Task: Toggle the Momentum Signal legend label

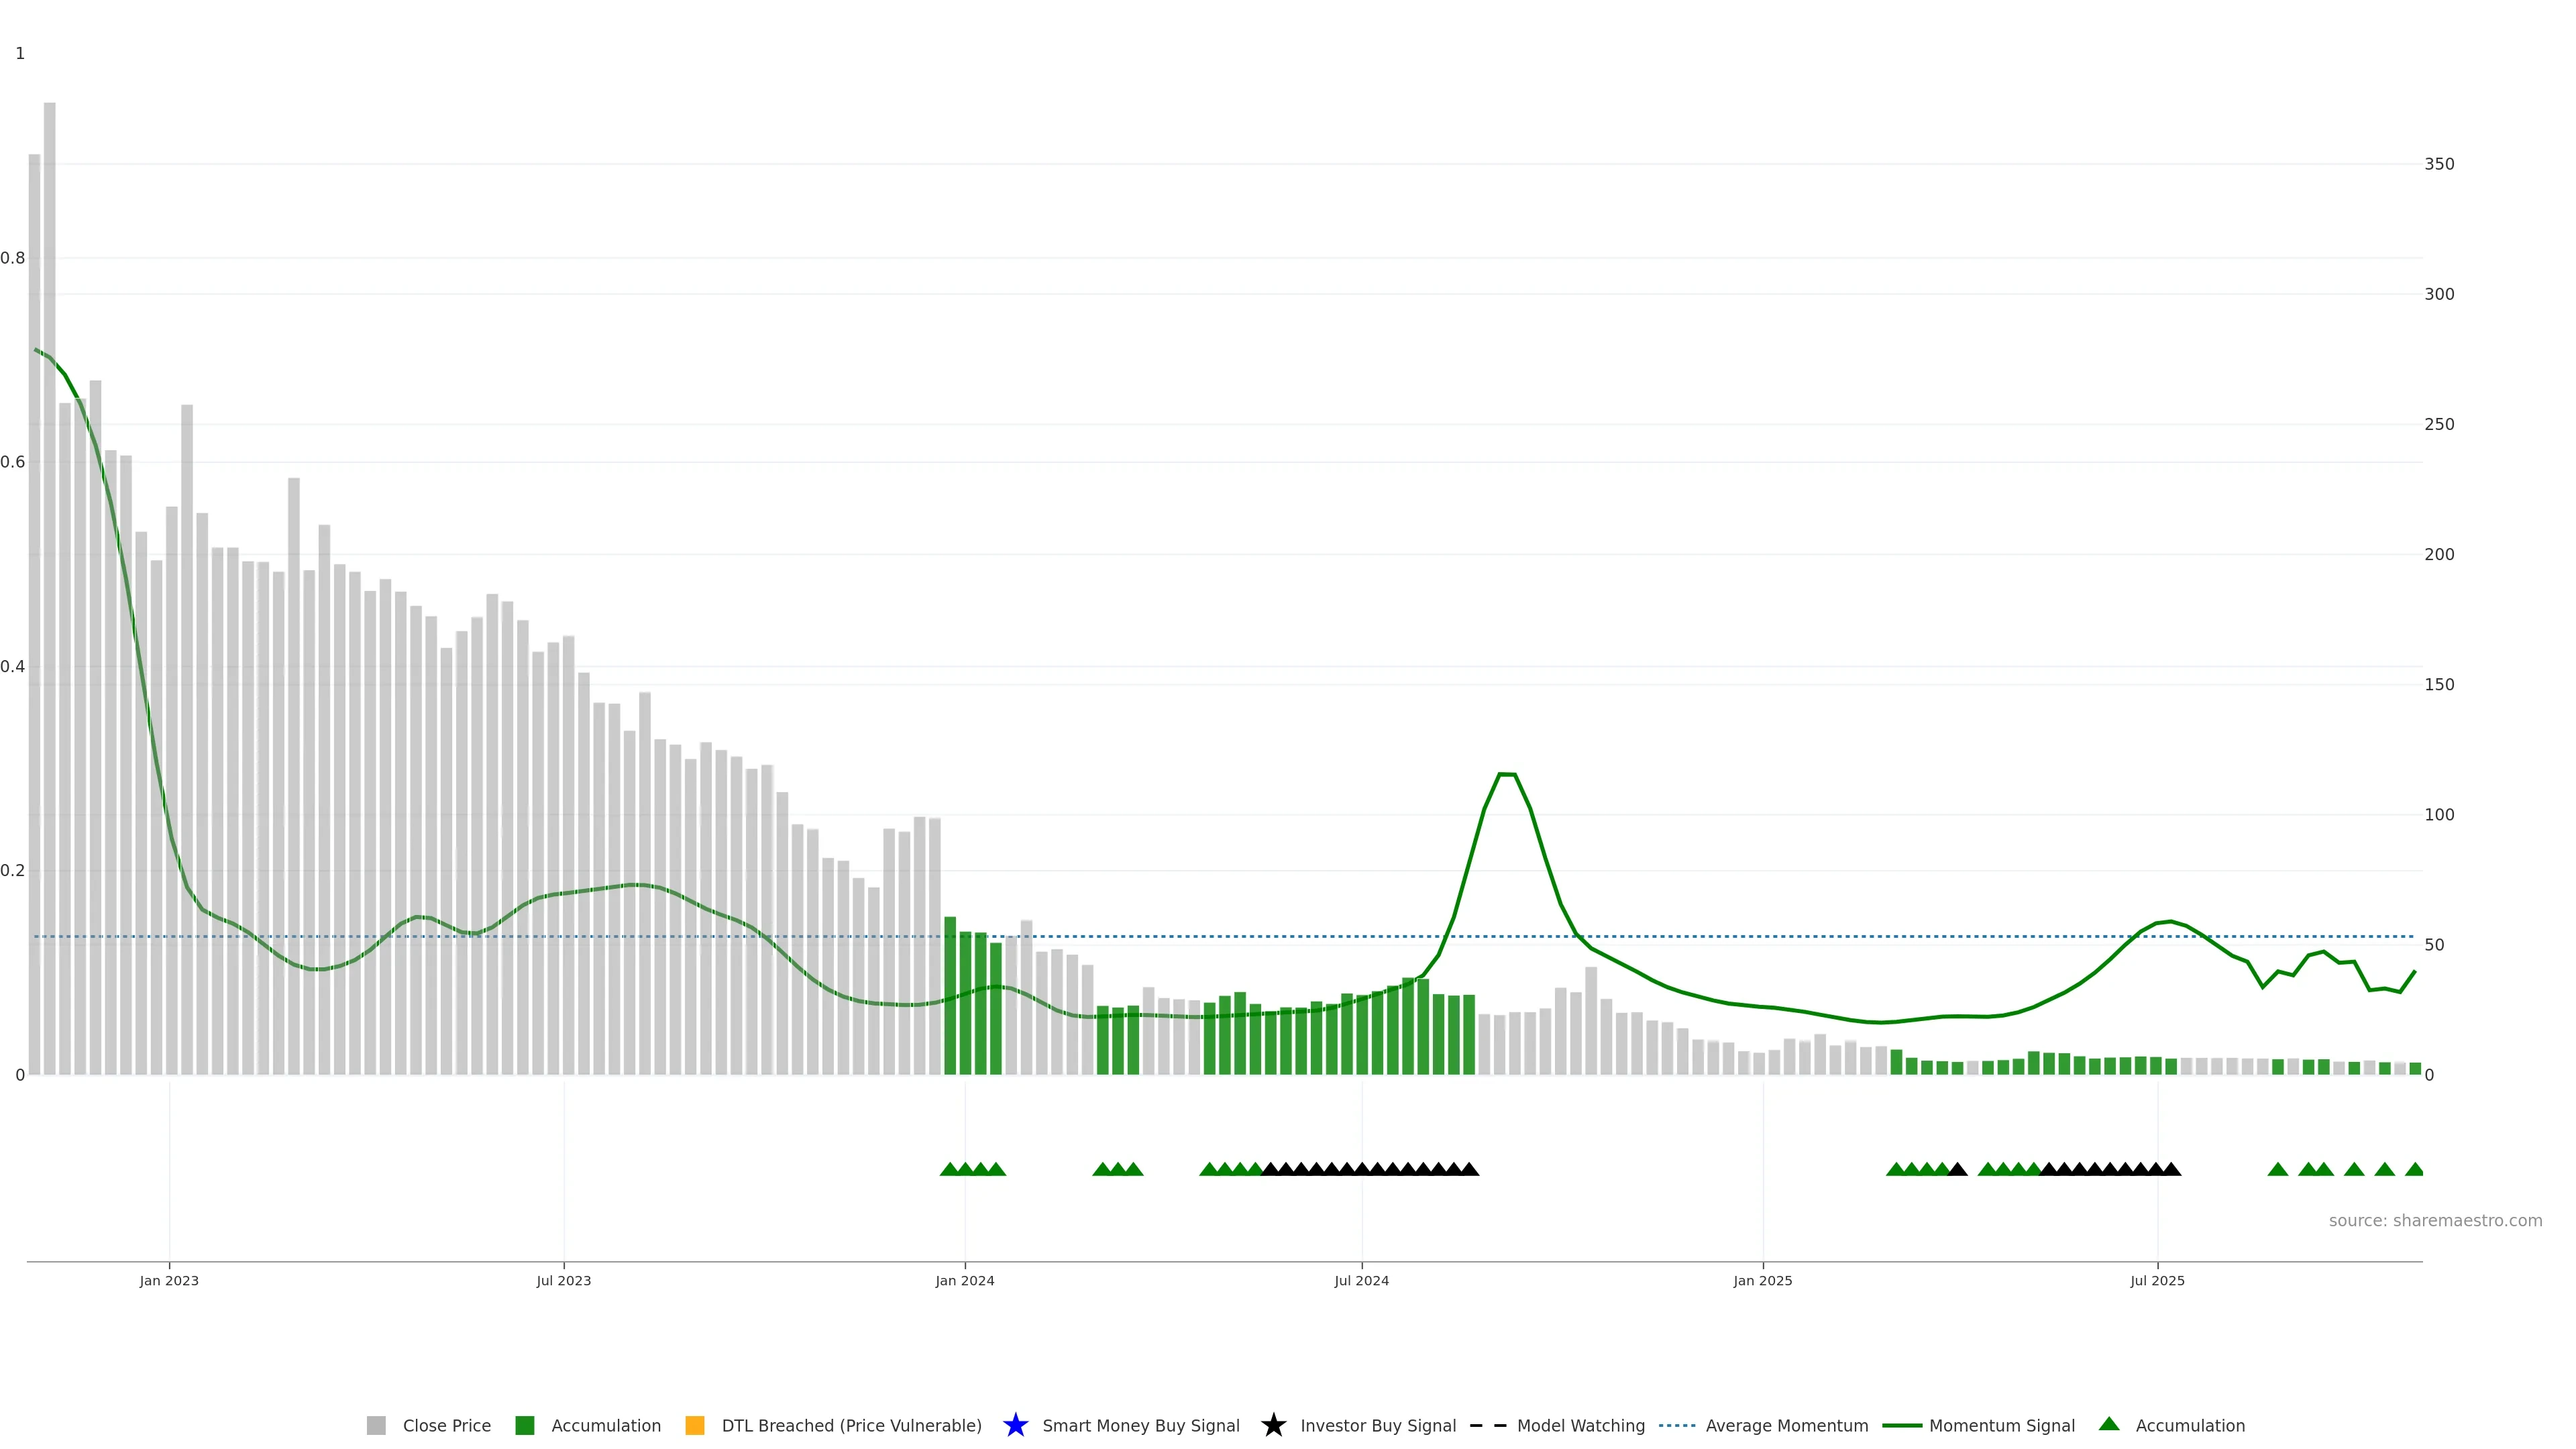Action: tap(2001, 1425)
